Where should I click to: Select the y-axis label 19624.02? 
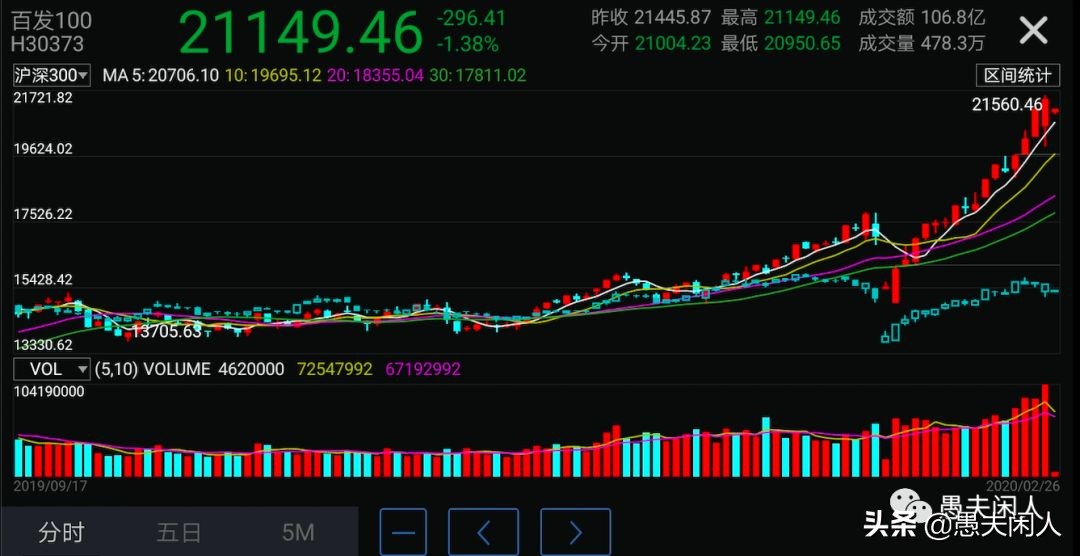[43, 149]
